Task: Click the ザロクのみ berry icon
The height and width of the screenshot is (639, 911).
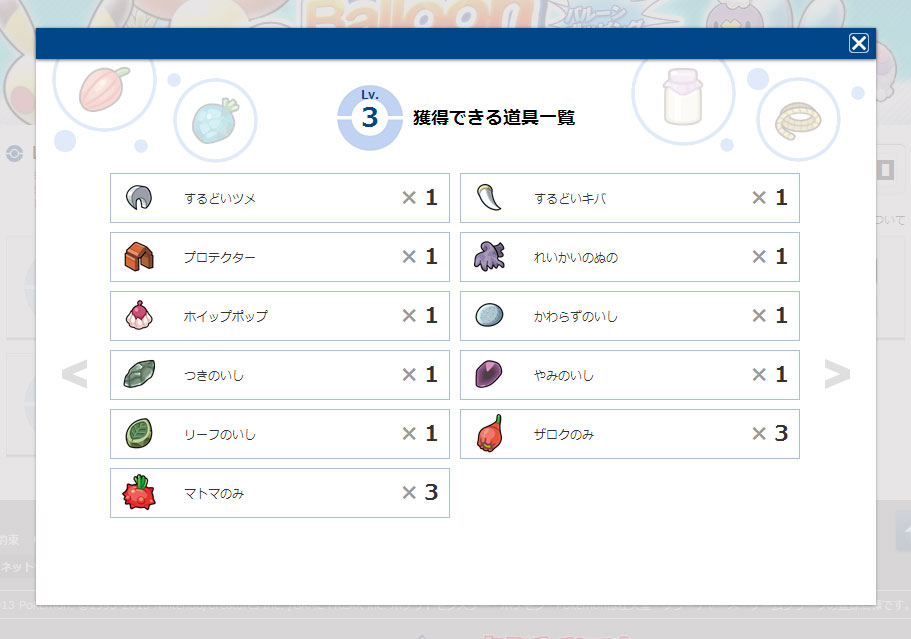Action: tap(489, 433)
